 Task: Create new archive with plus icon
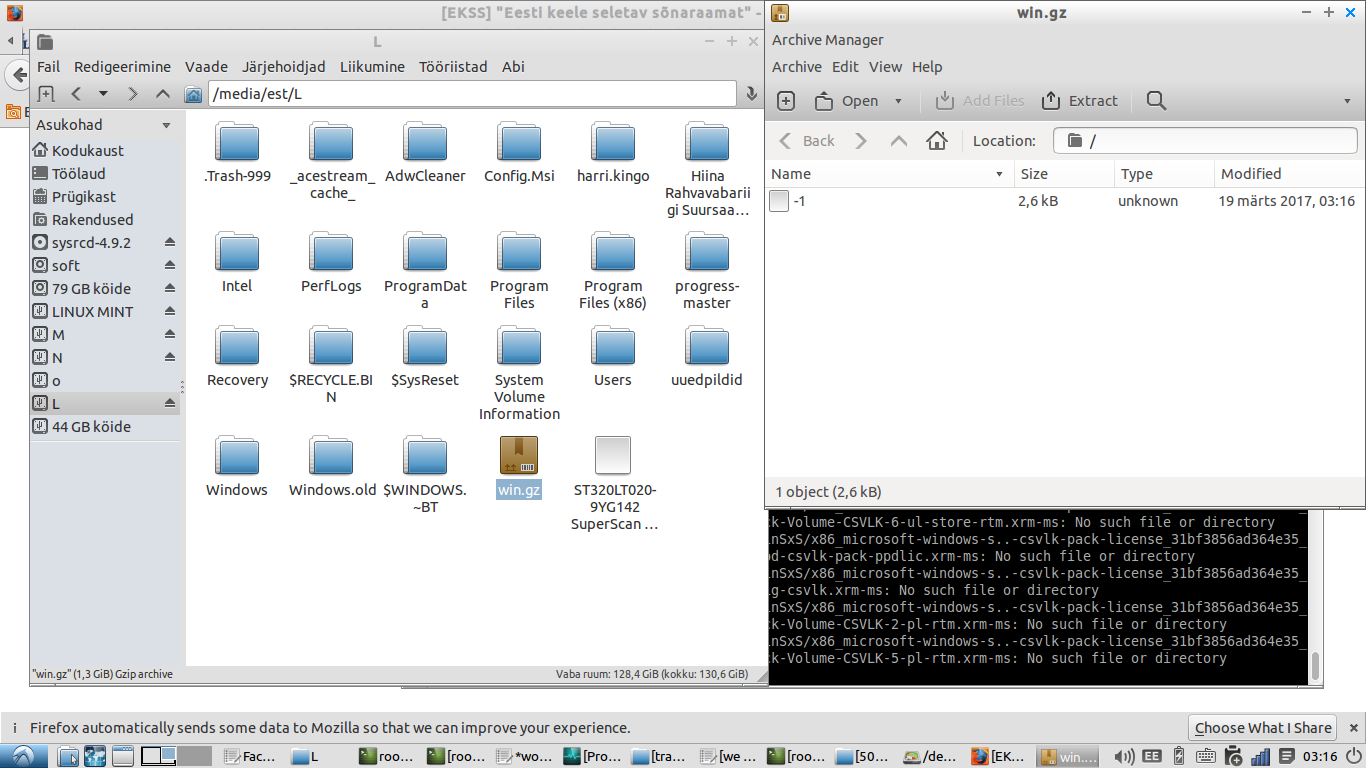tap(786, 101)
